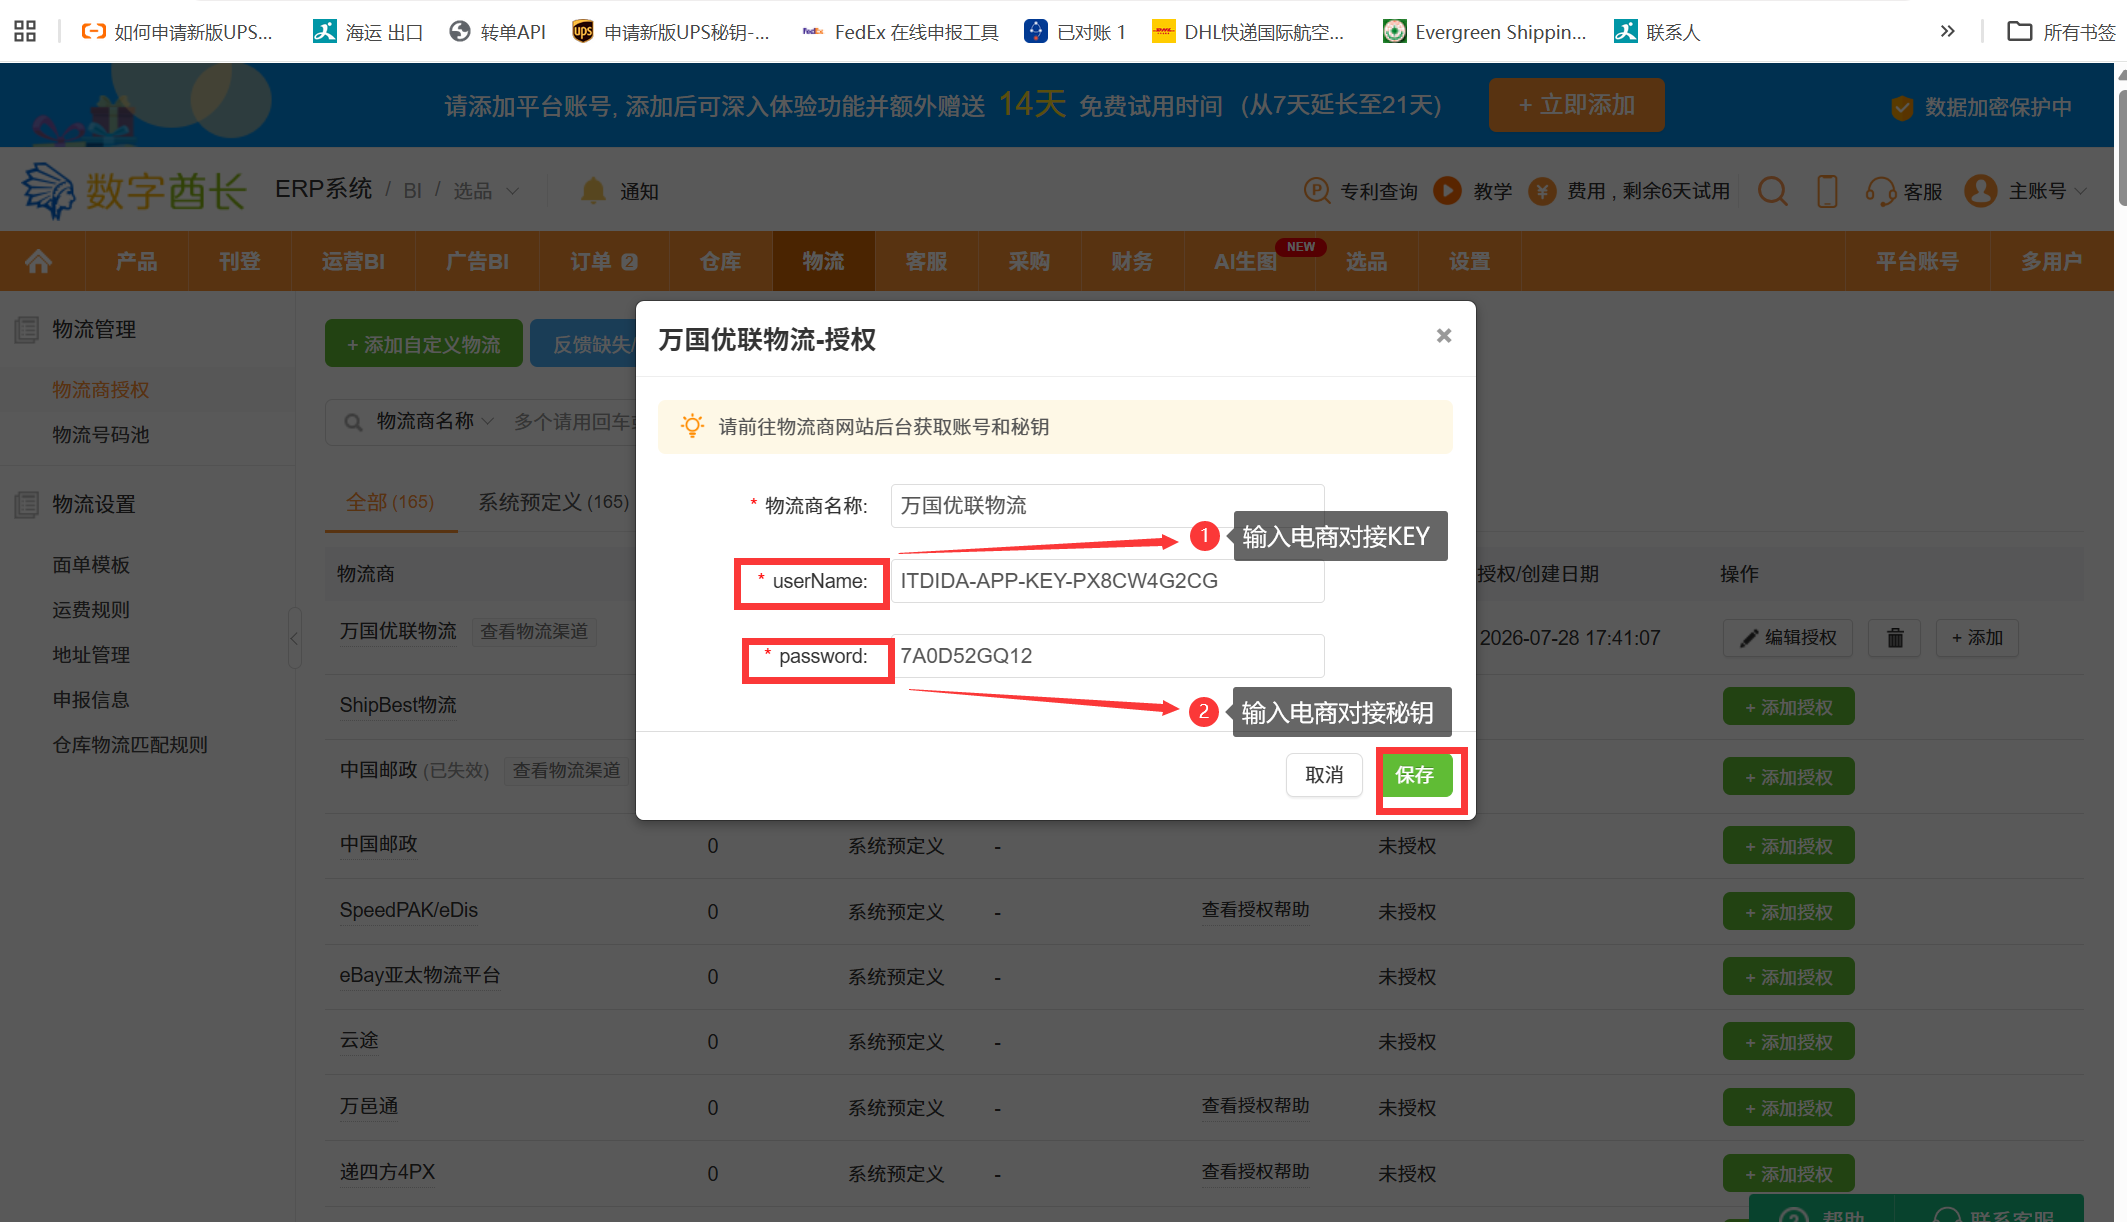Viewport: 2127px width, 1222px height.
Task: Open 面单模板 in sidebar
Action: pos(91,565)
